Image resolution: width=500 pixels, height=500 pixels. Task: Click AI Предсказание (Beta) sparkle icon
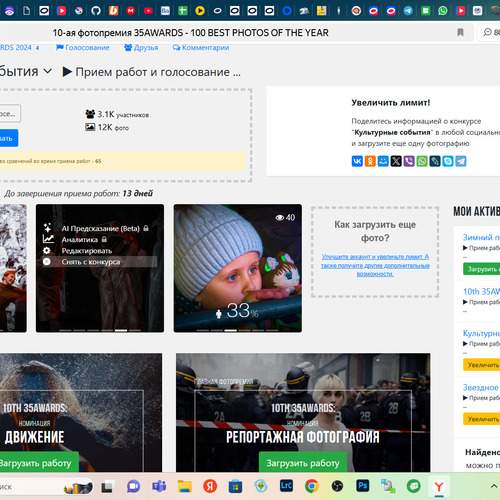click(x=47, y=228)
